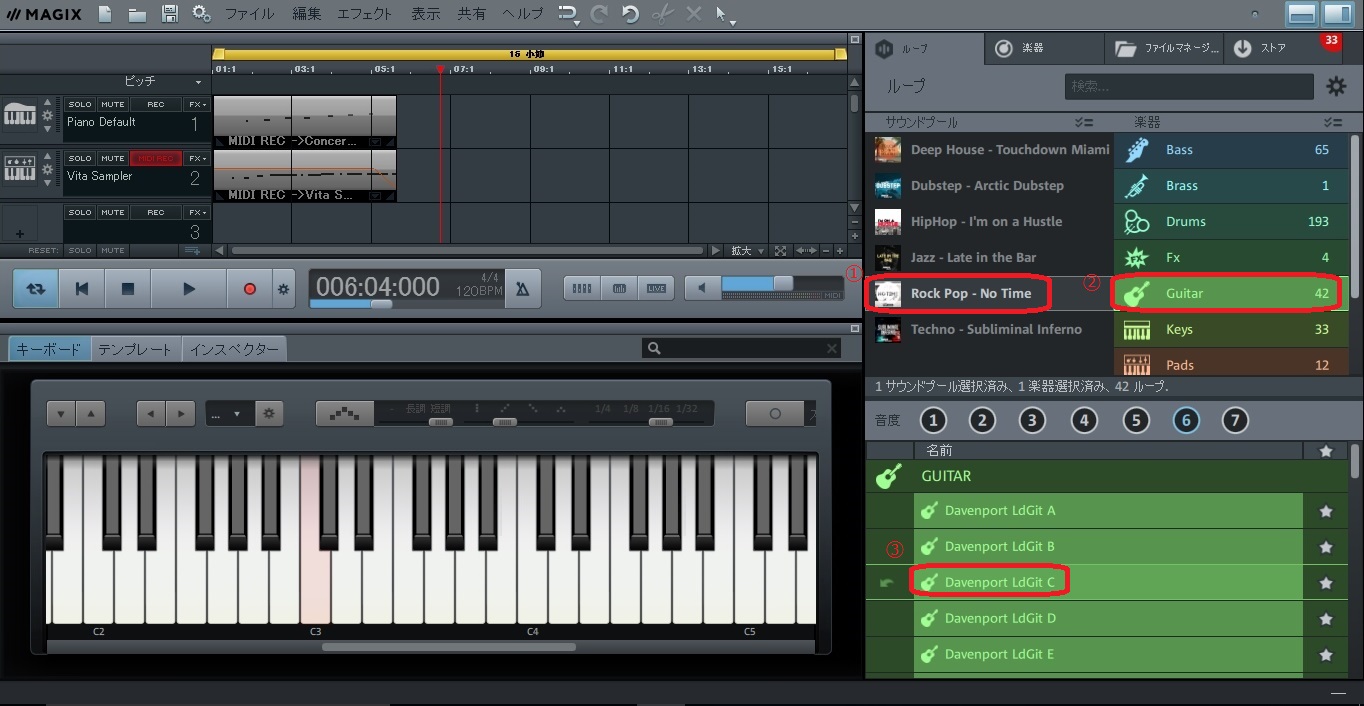Click the circular undo arrow icon in the toolbar
1364x706 pixels.
tap(630, 14)
